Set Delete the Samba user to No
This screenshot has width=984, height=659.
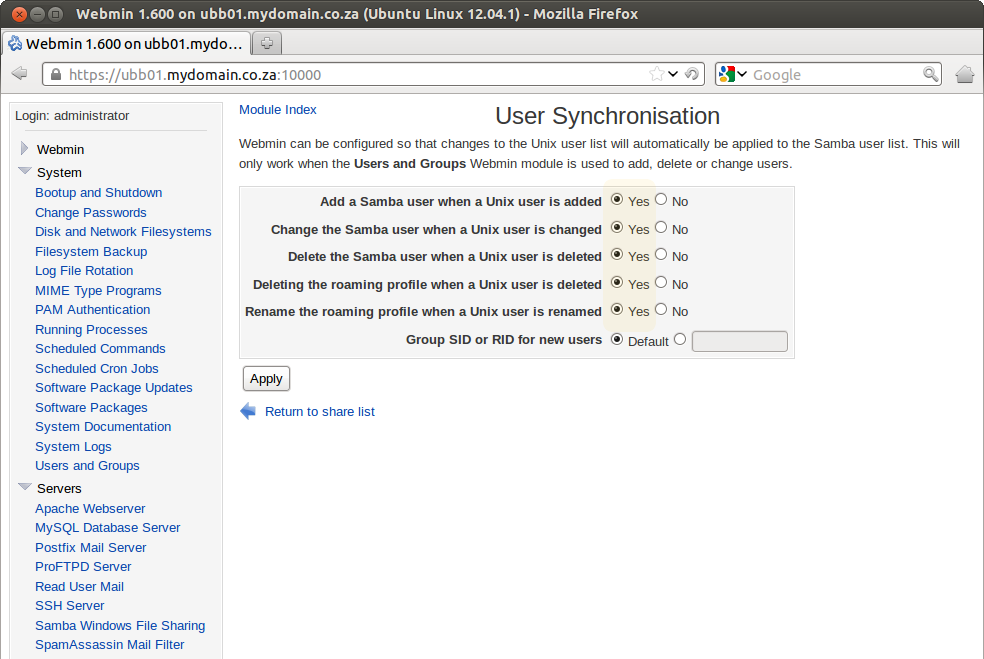point(661,254)
